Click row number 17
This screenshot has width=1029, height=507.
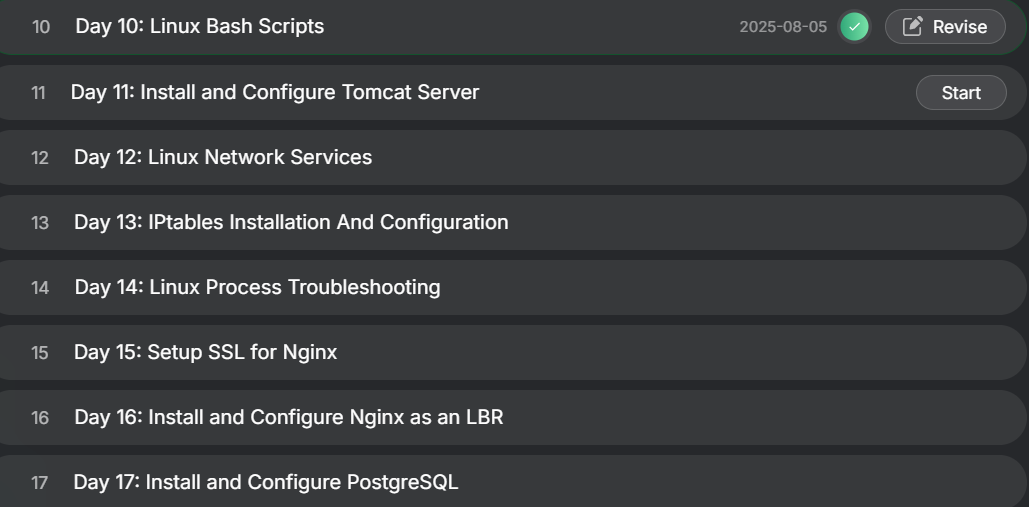tap(40, 483)
